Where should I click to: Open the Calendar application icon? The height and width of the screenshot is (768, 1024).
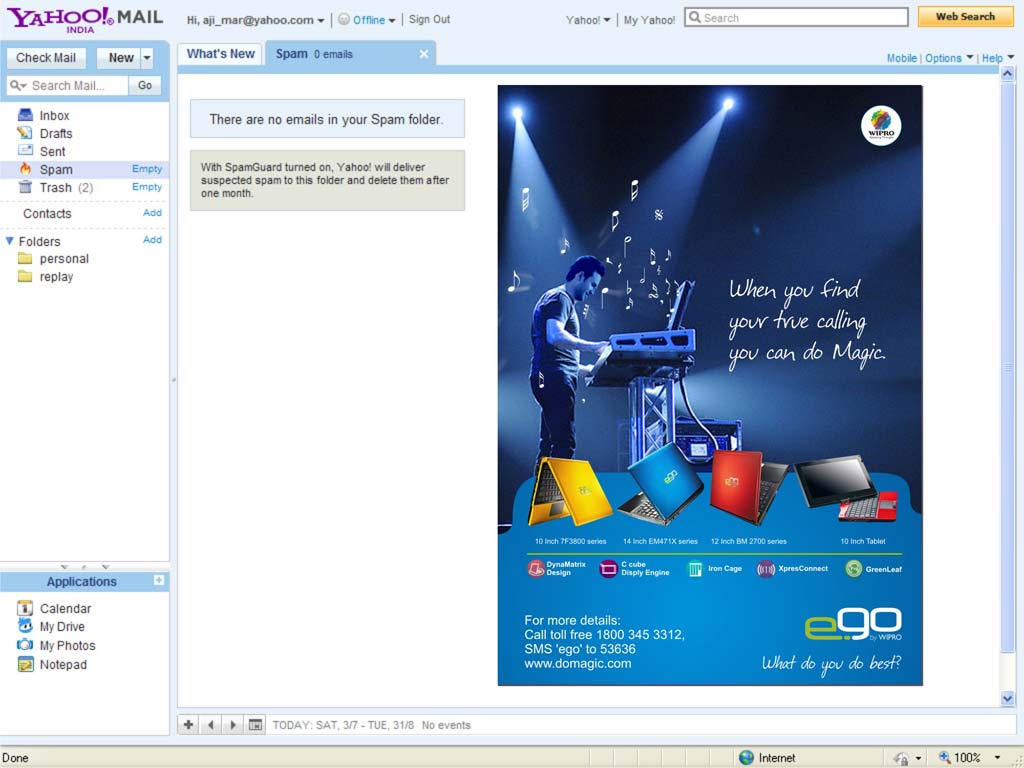pos(25,608)
